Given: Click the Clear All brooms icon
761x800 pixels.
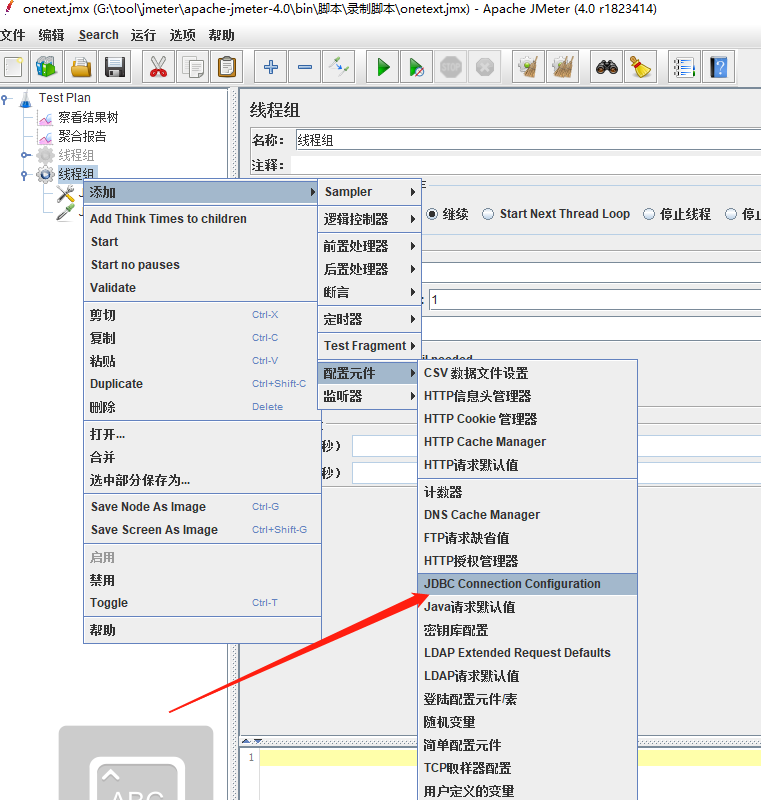Looking at the screenshot, I should (563, 67).
